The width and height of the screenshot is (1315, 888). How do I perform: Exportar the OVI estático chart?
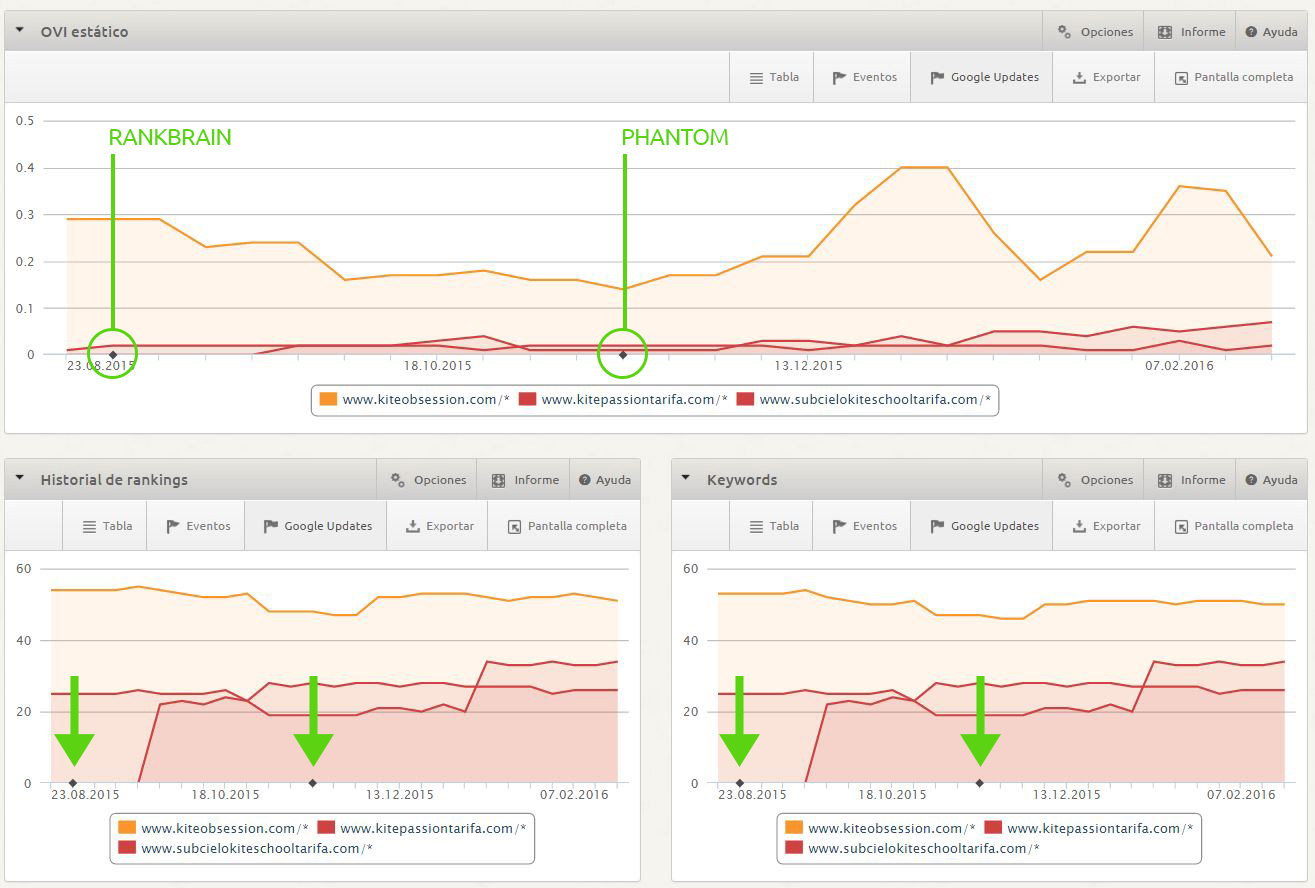click(1105, 77)
